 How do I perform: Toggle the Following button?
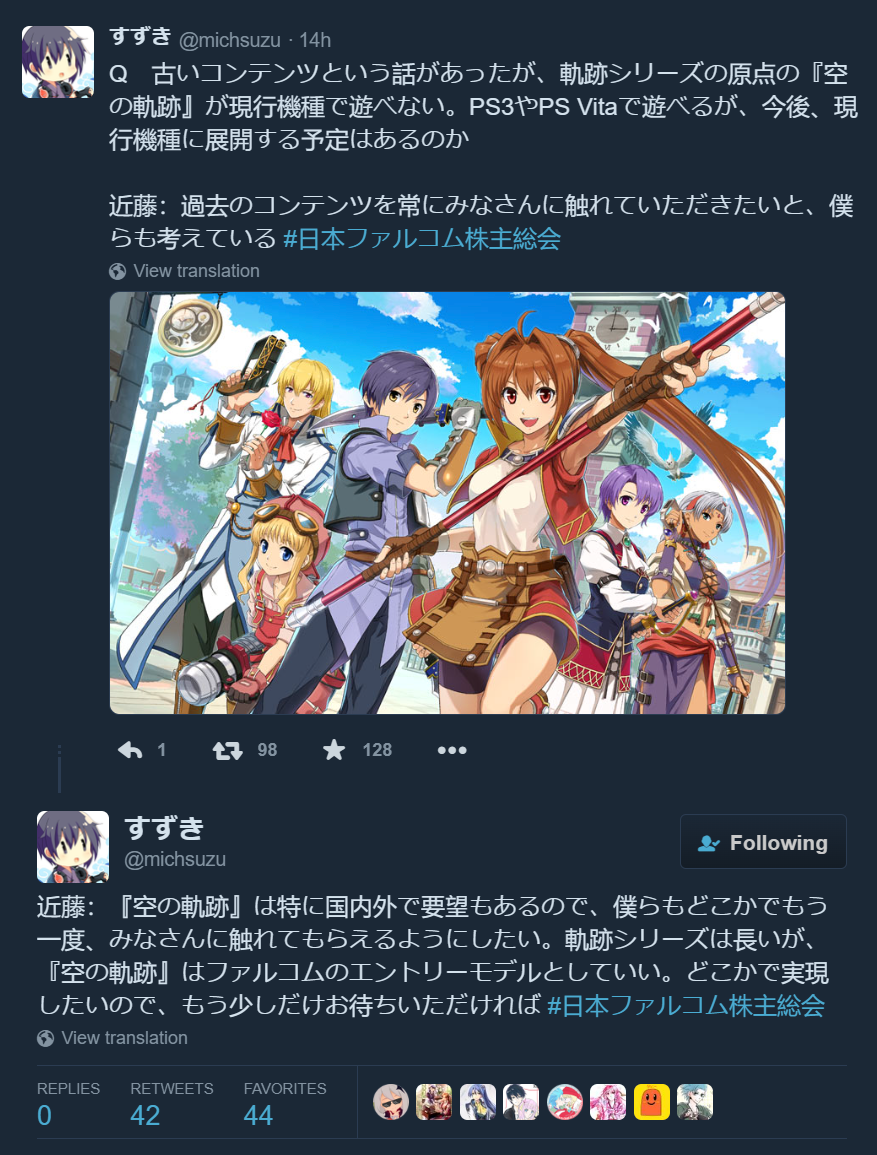[763, 842]
